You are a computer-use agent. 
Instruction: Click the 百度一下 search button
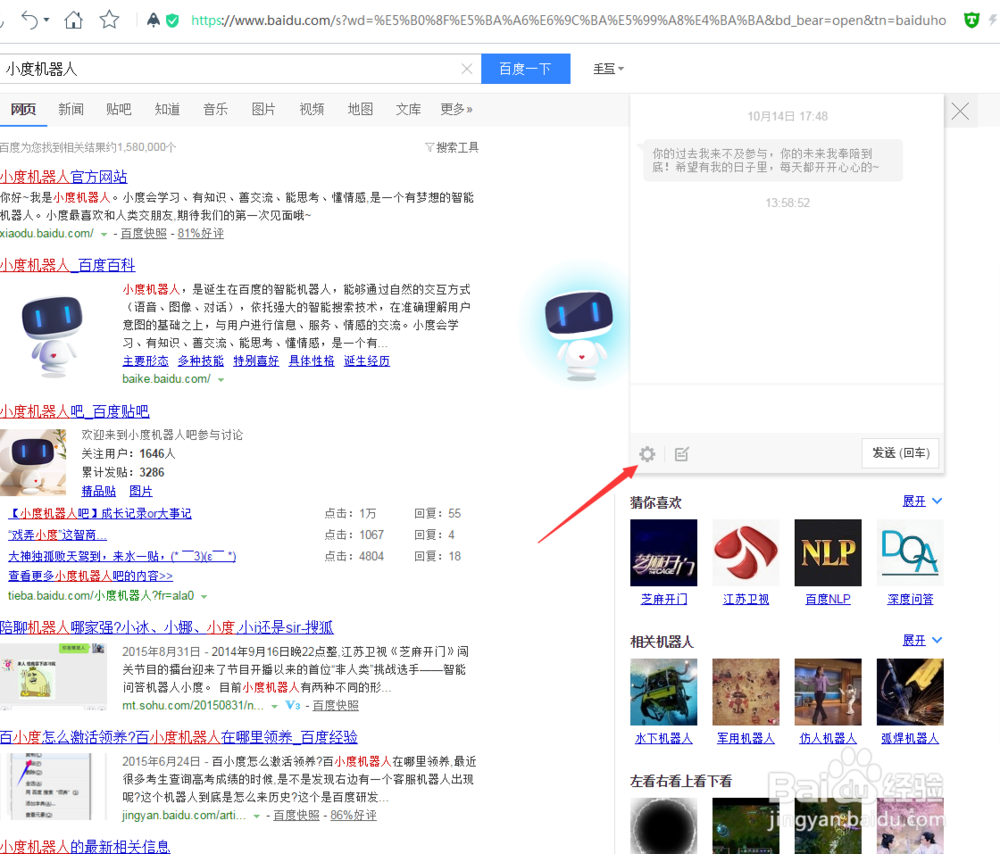(x=525, y=69)
